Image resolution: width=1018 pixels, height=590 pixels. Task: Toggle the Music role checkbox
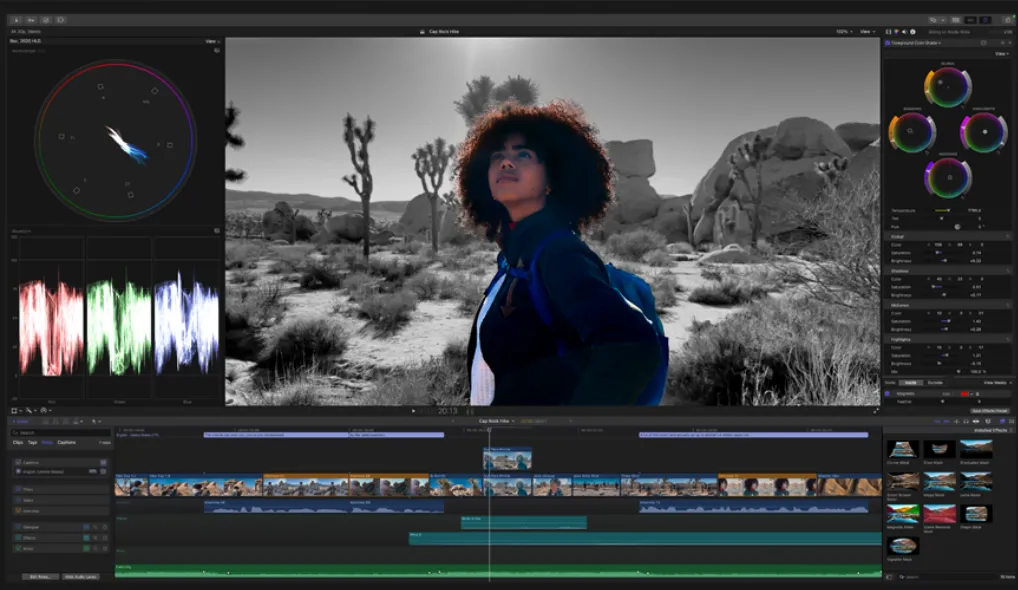18,548
